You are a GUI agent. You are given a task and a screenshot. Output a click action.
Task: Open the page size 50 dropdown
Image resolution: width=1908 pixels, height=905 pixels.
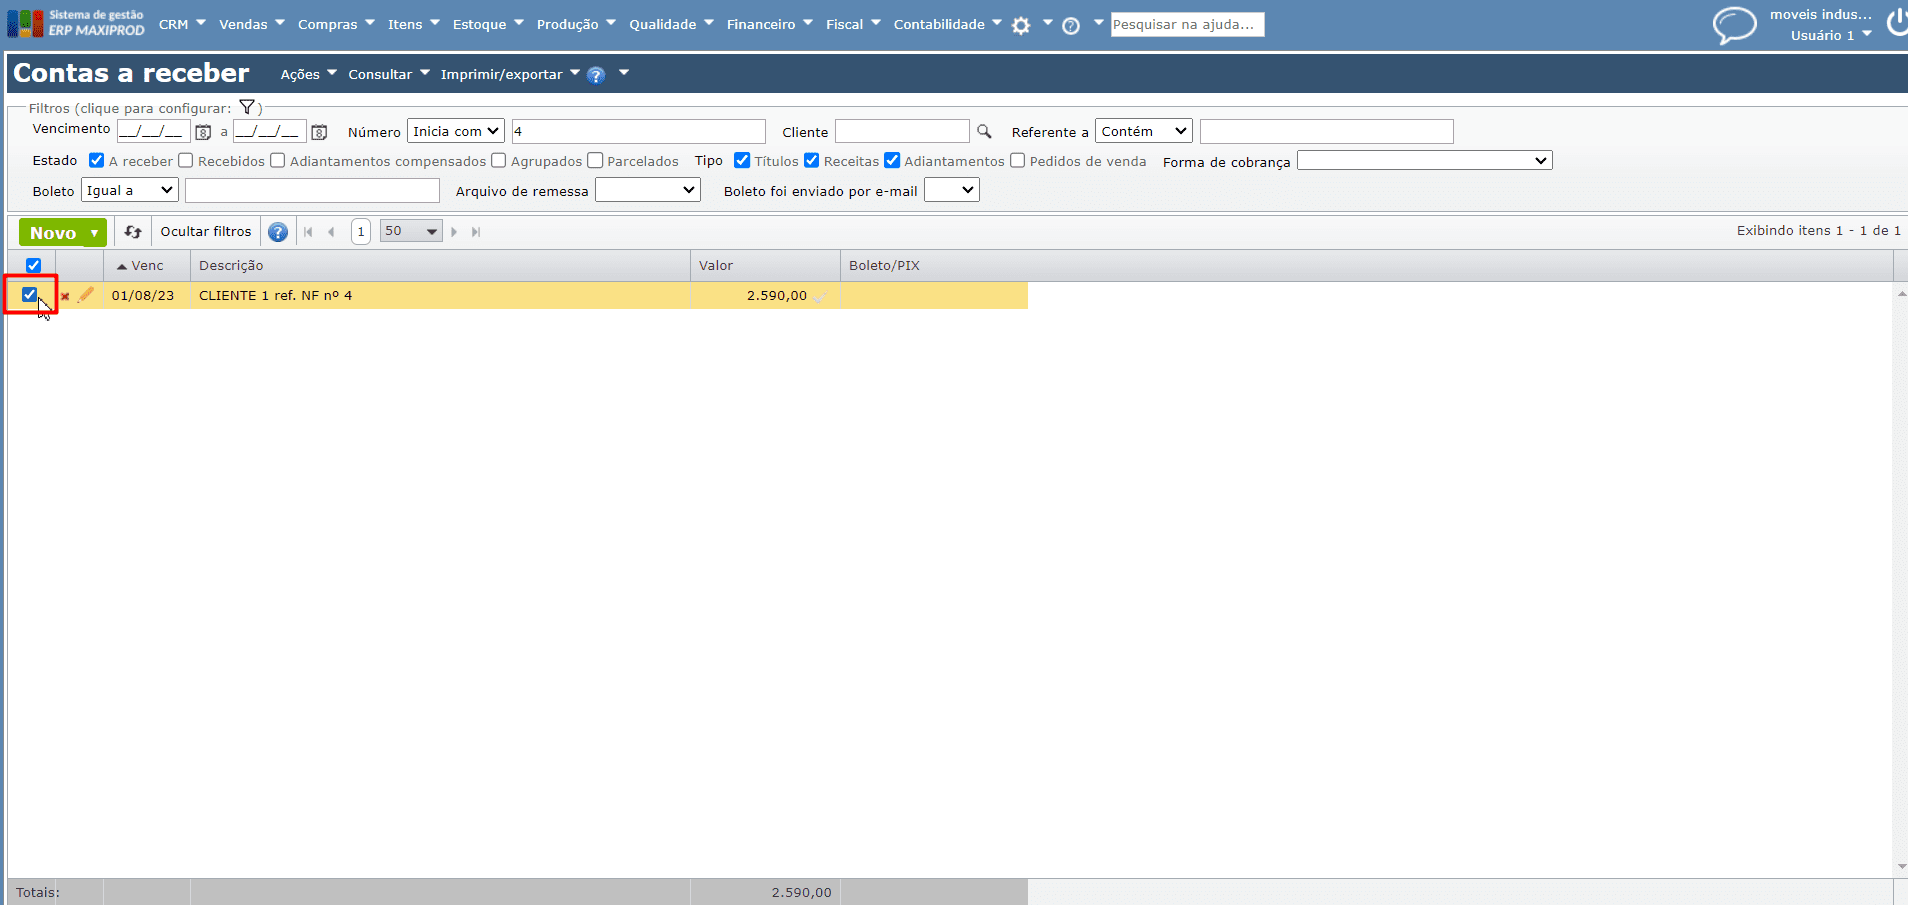411,231
